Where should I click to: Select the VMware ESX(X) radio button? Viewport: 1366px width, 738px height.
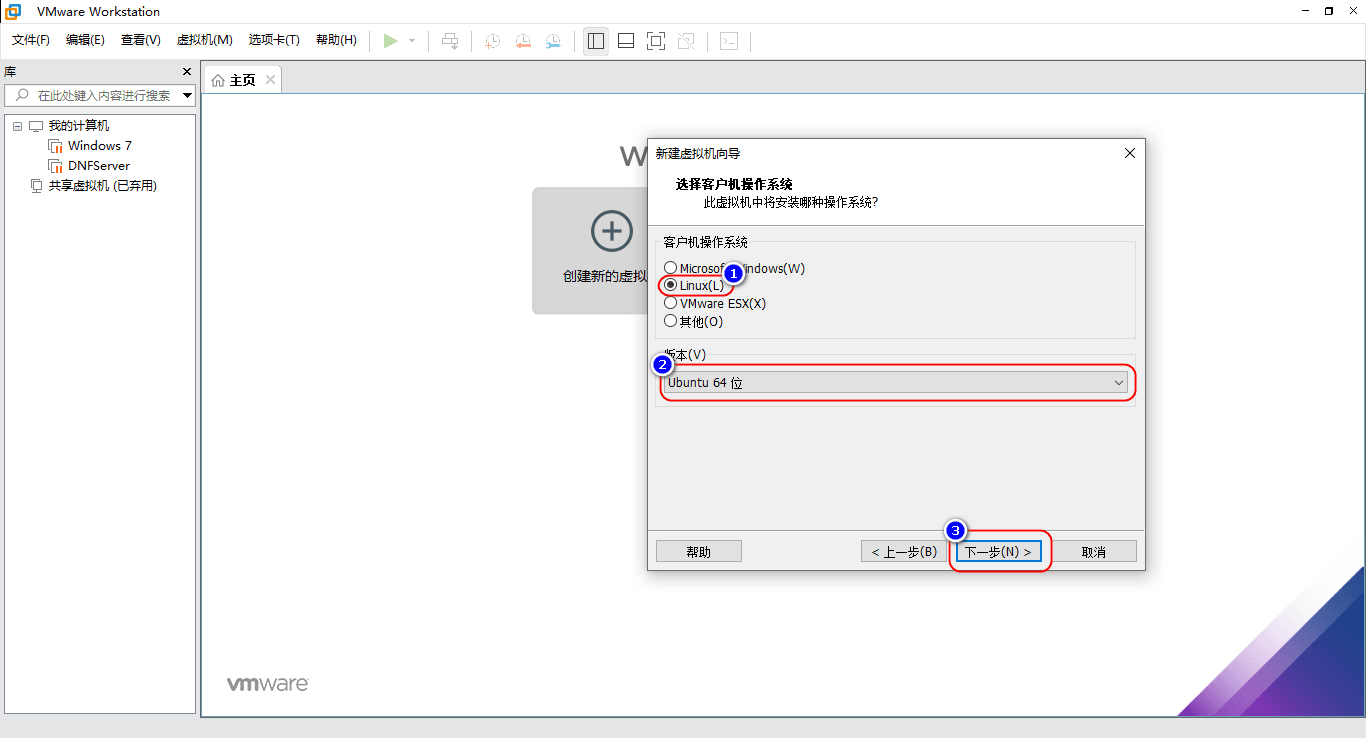pyautogui.click(x=671, y=303)
